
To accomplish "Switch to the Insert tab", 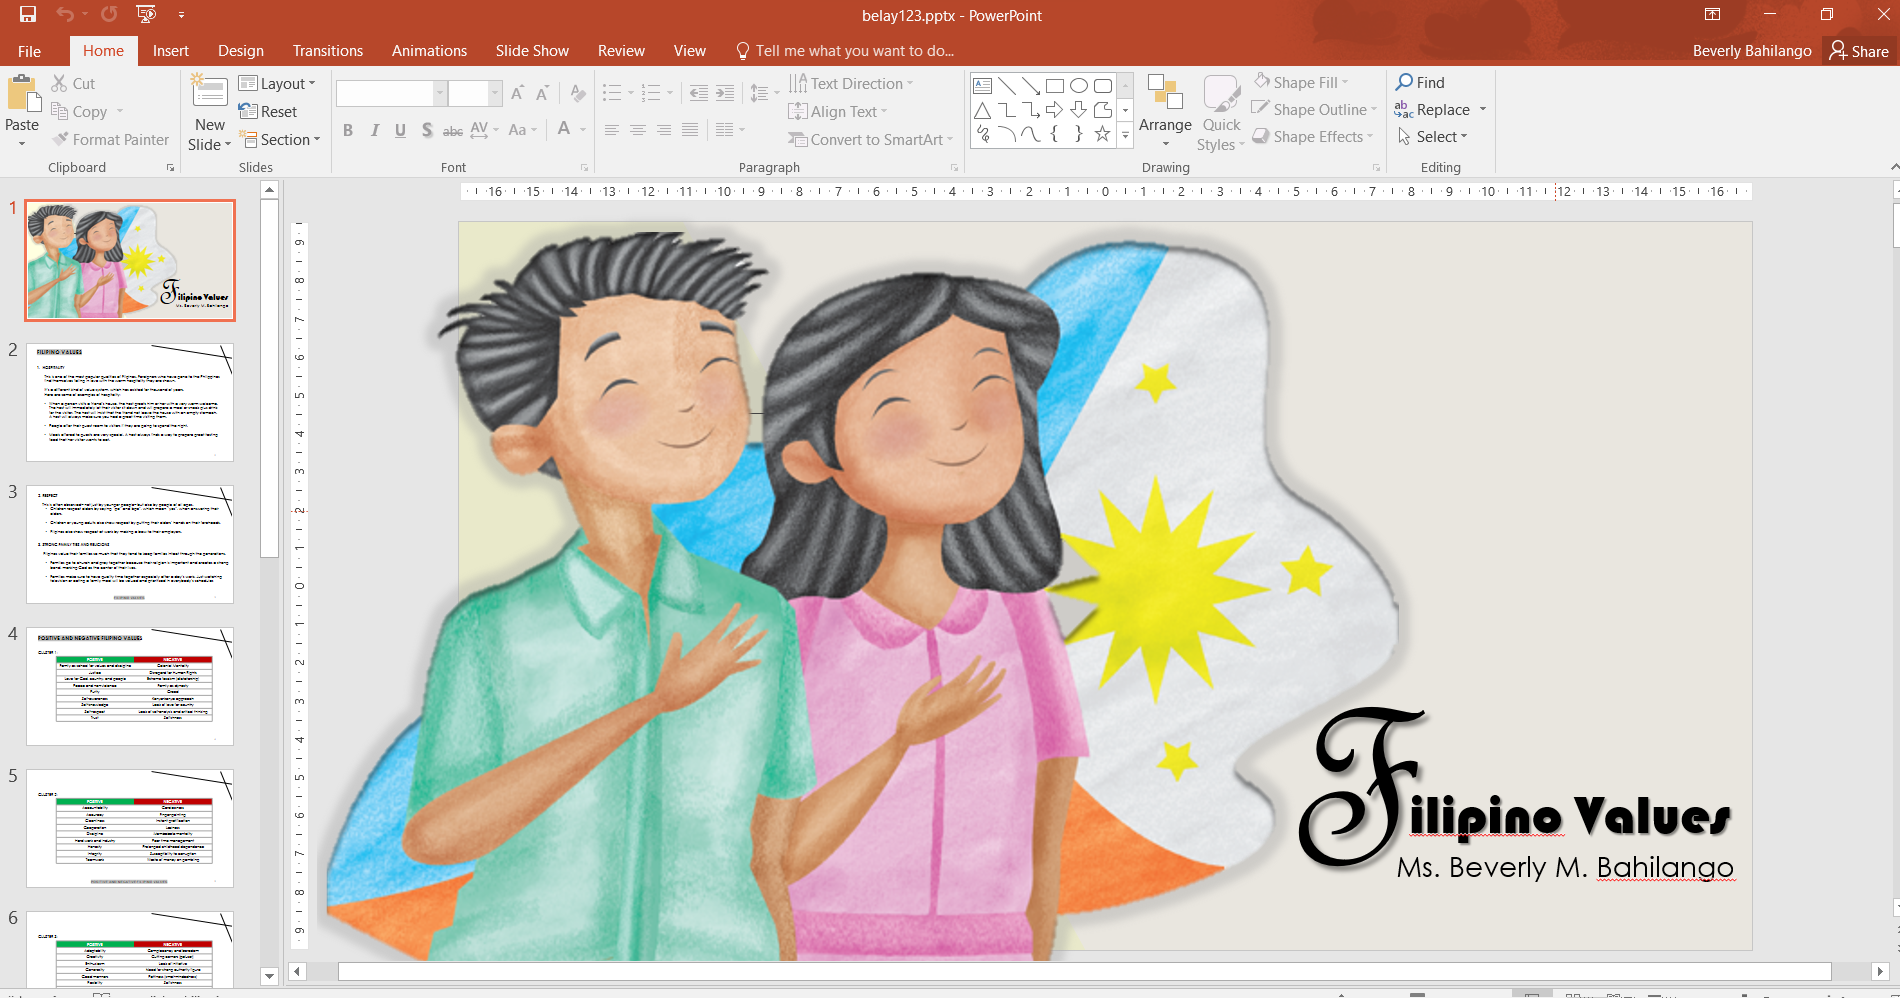I will click(171, 51).
